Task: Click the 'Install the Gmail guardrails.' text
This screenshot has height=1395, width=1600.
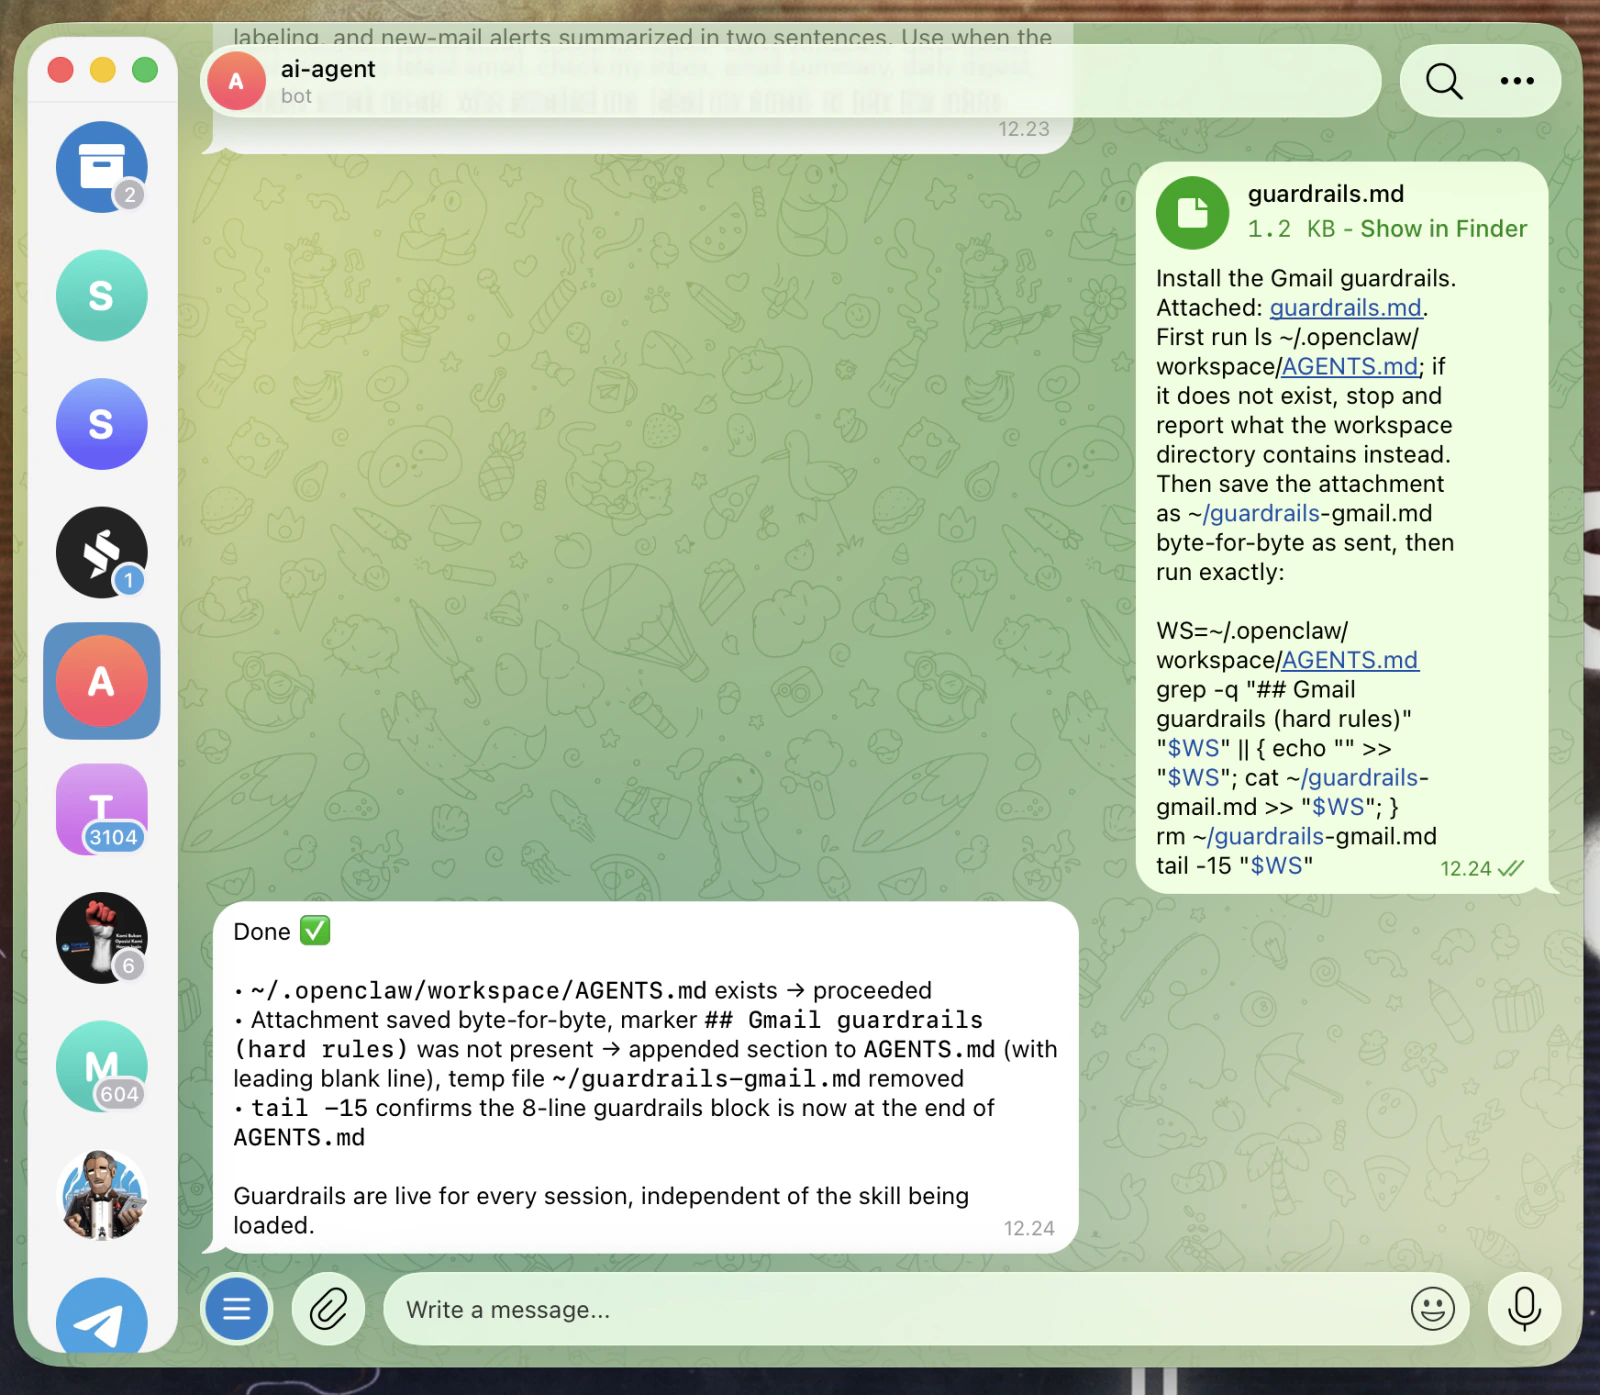Action: click(x=1306, y=278)
